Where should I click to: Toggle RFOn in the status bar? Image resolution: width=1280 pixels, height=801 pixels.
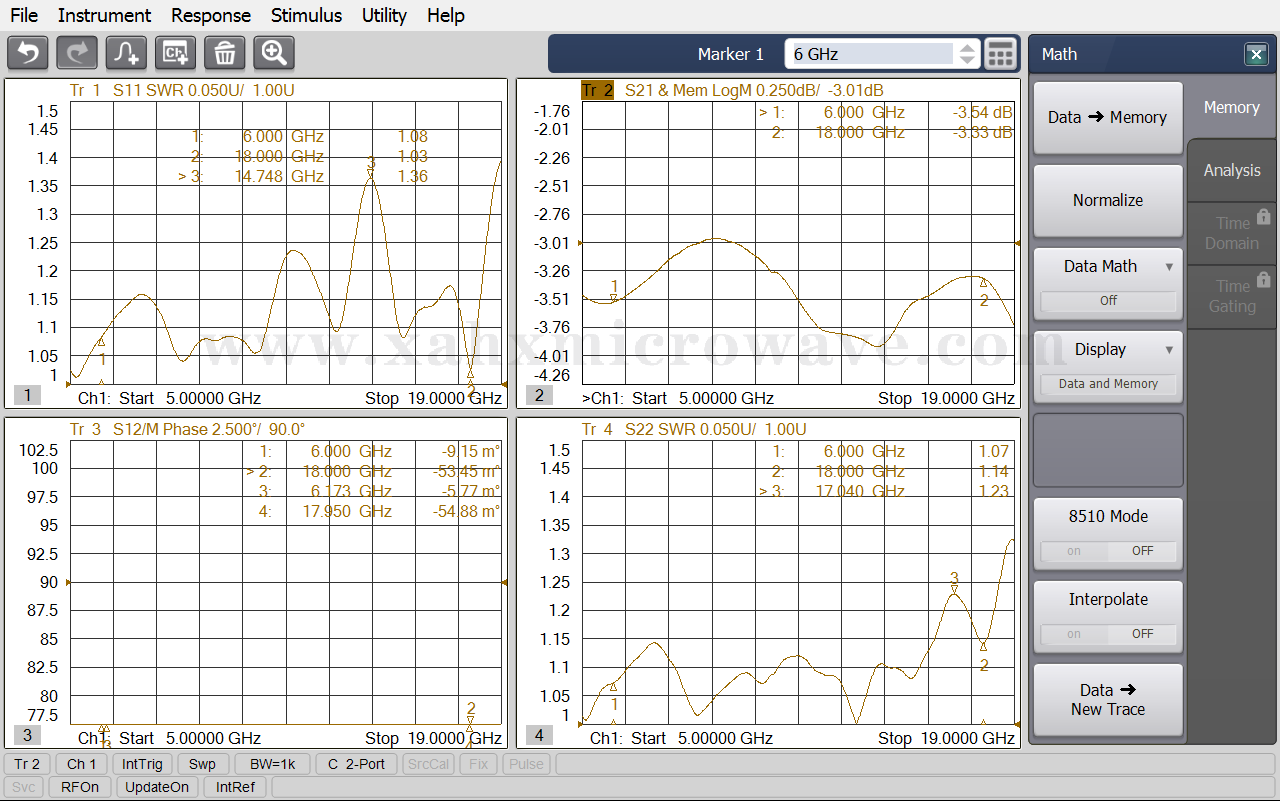click(x=80, y=787)
